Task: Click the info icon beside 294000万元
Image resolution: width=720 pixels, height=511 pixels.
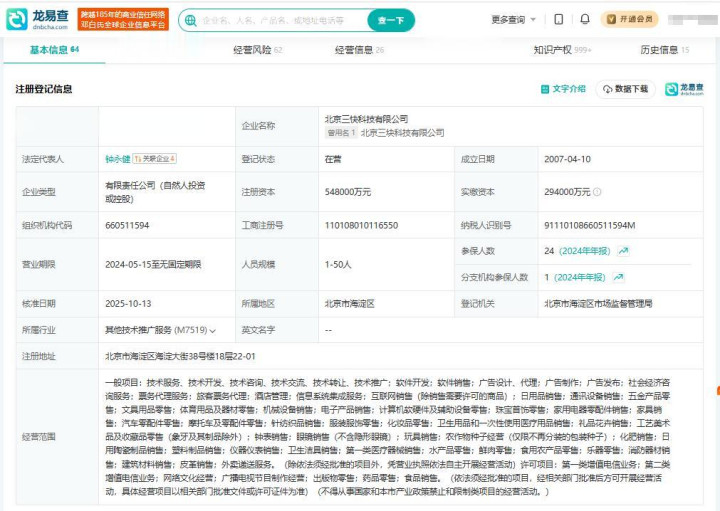Action: 598,191
